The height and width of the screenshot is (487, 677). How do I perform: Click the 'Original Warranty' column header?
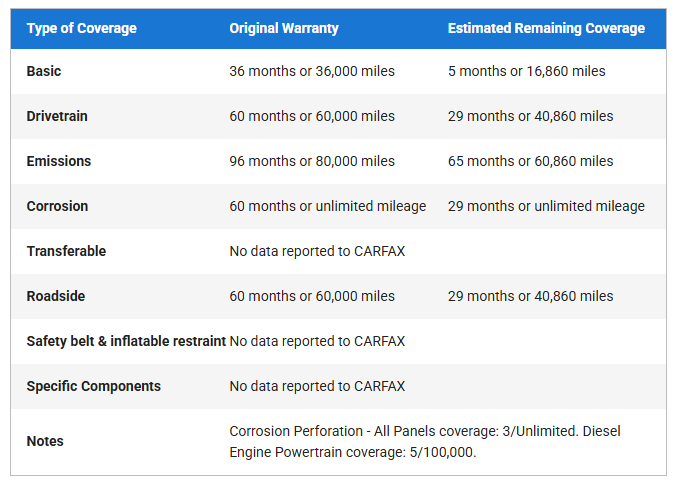(284, 28)
